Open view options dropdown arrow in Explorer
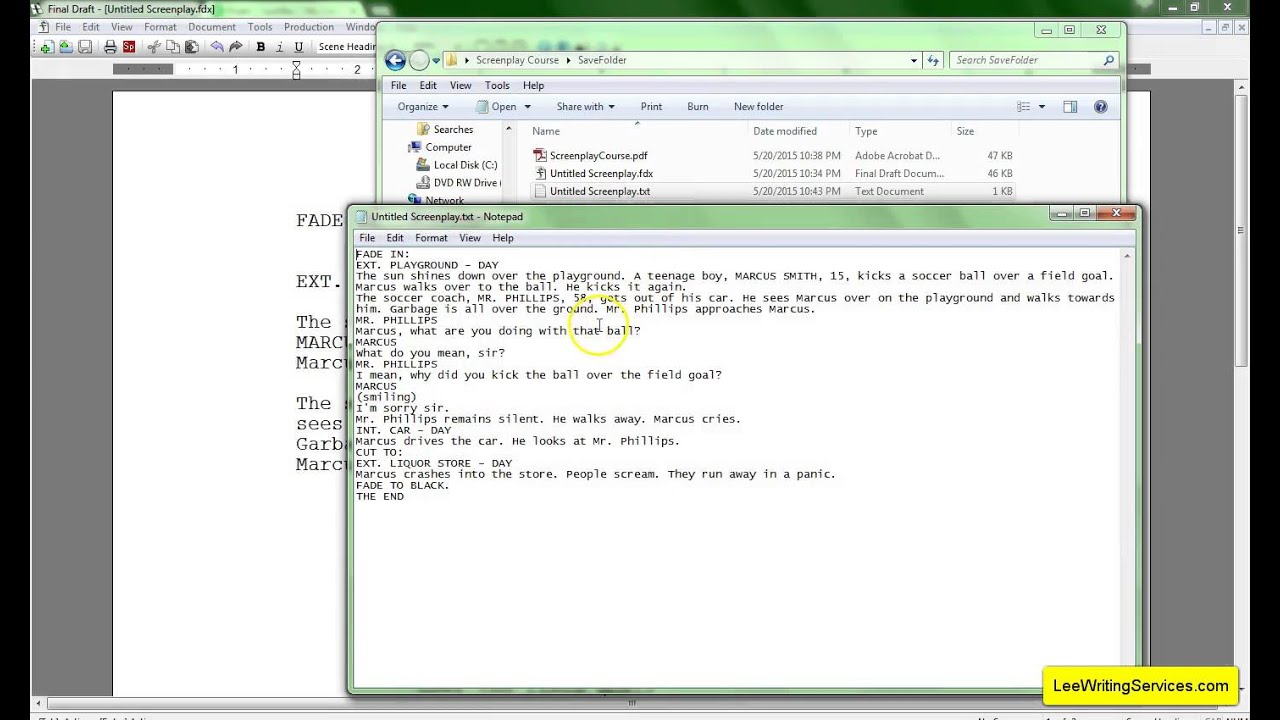Image resolution: width=1280 pixels, height=720 pixels. pos(1041,107)
